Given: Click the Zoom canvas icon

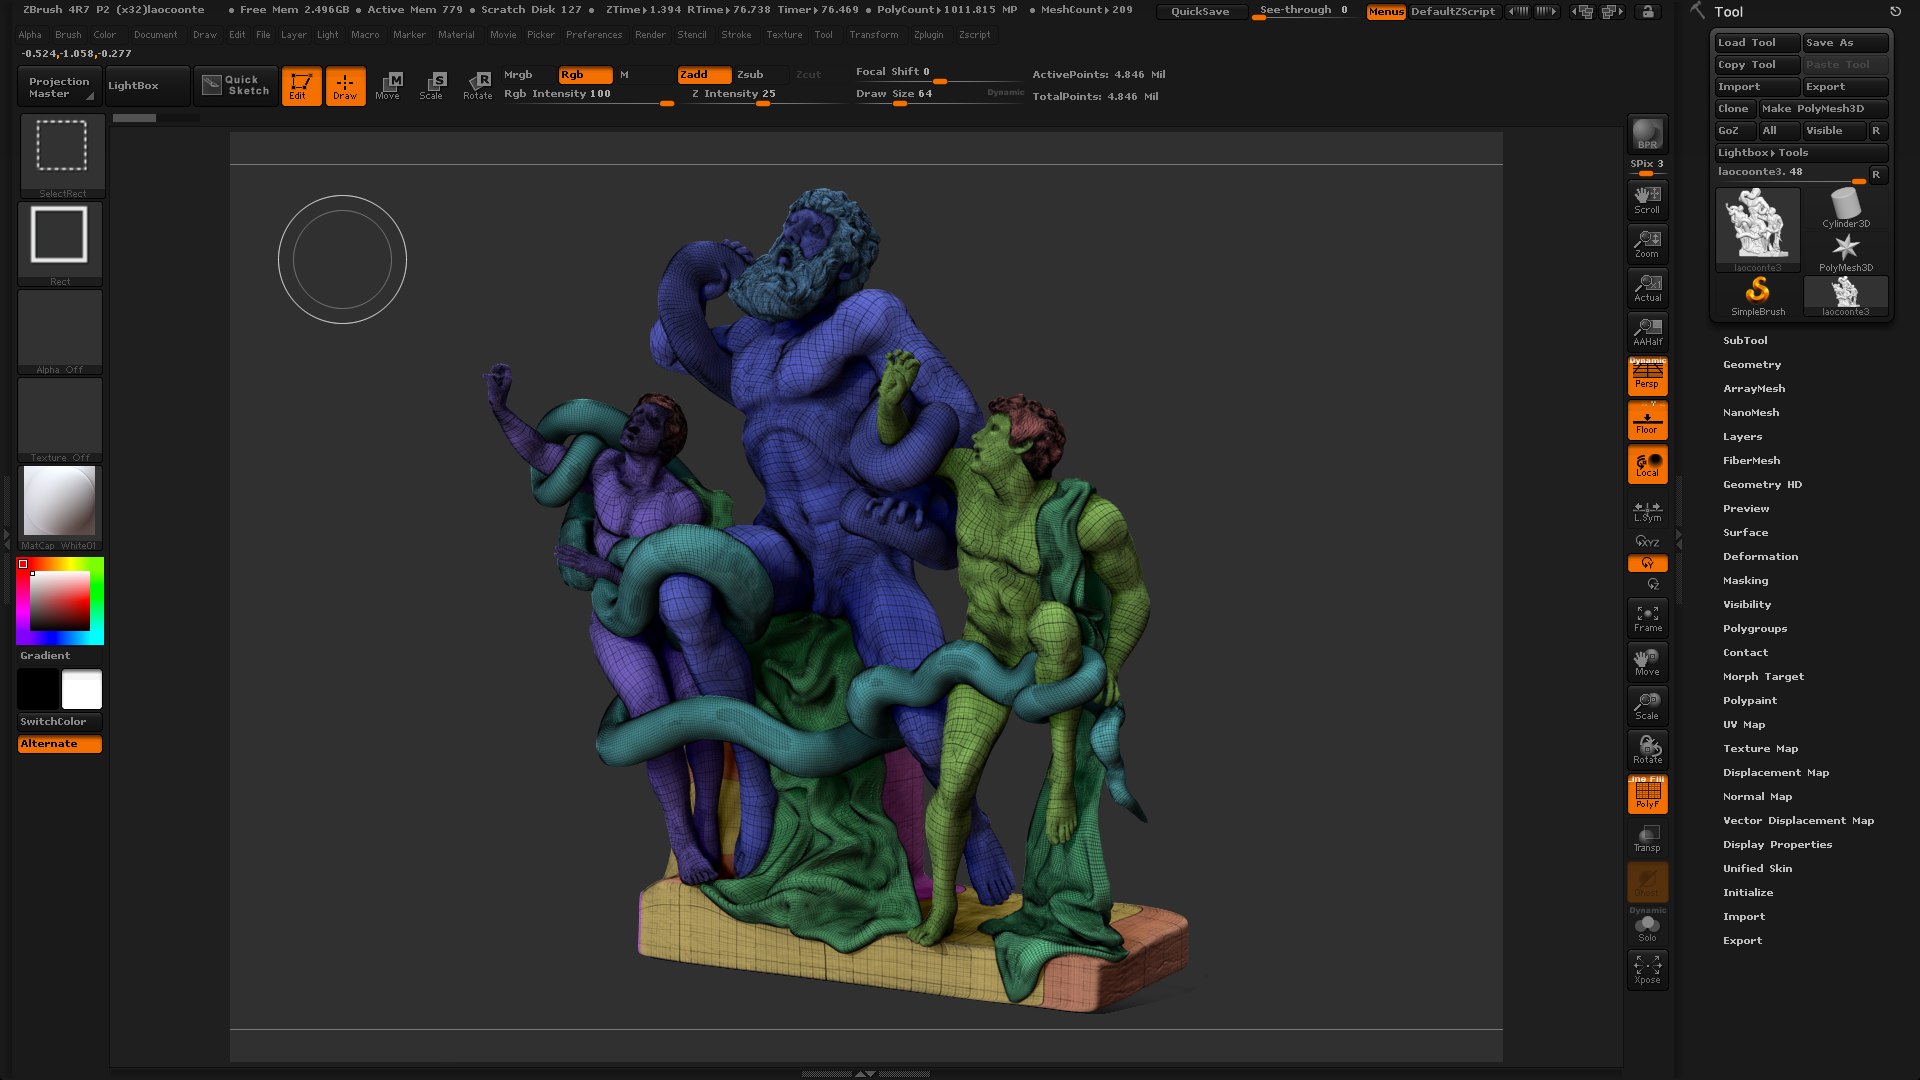Looking at the screenshot, I should 1647,243.
